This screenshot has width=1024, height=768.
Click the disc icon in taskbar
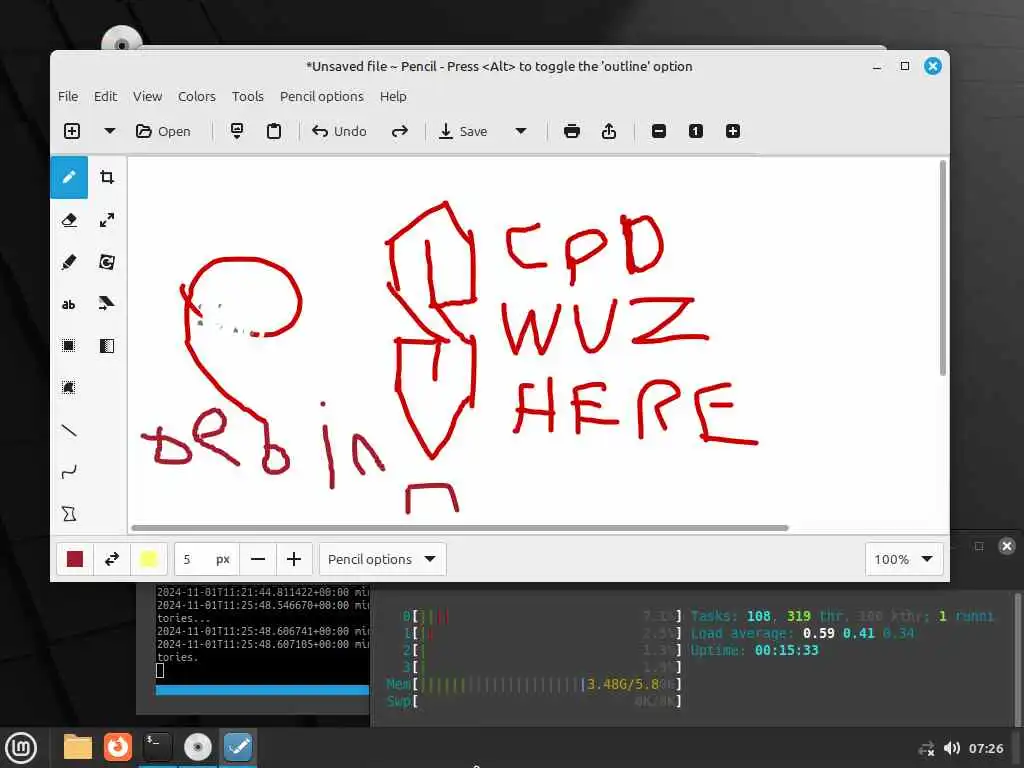[x=197, y=747]
